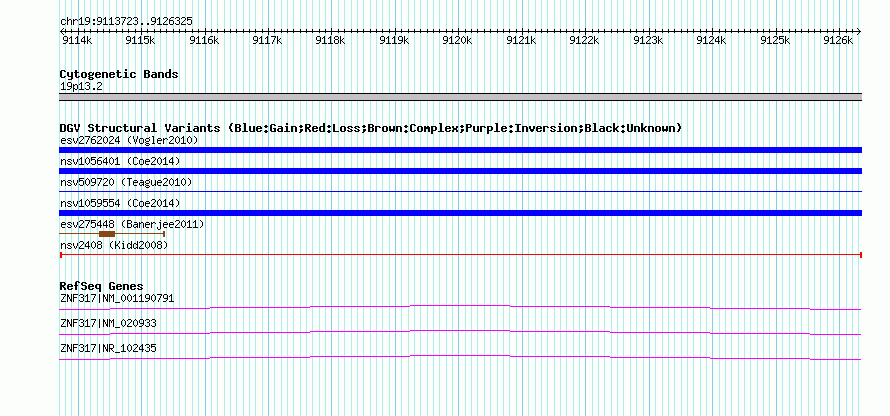
Task: Click the 9124k ruler tick label
Action: tap(711, 40)
